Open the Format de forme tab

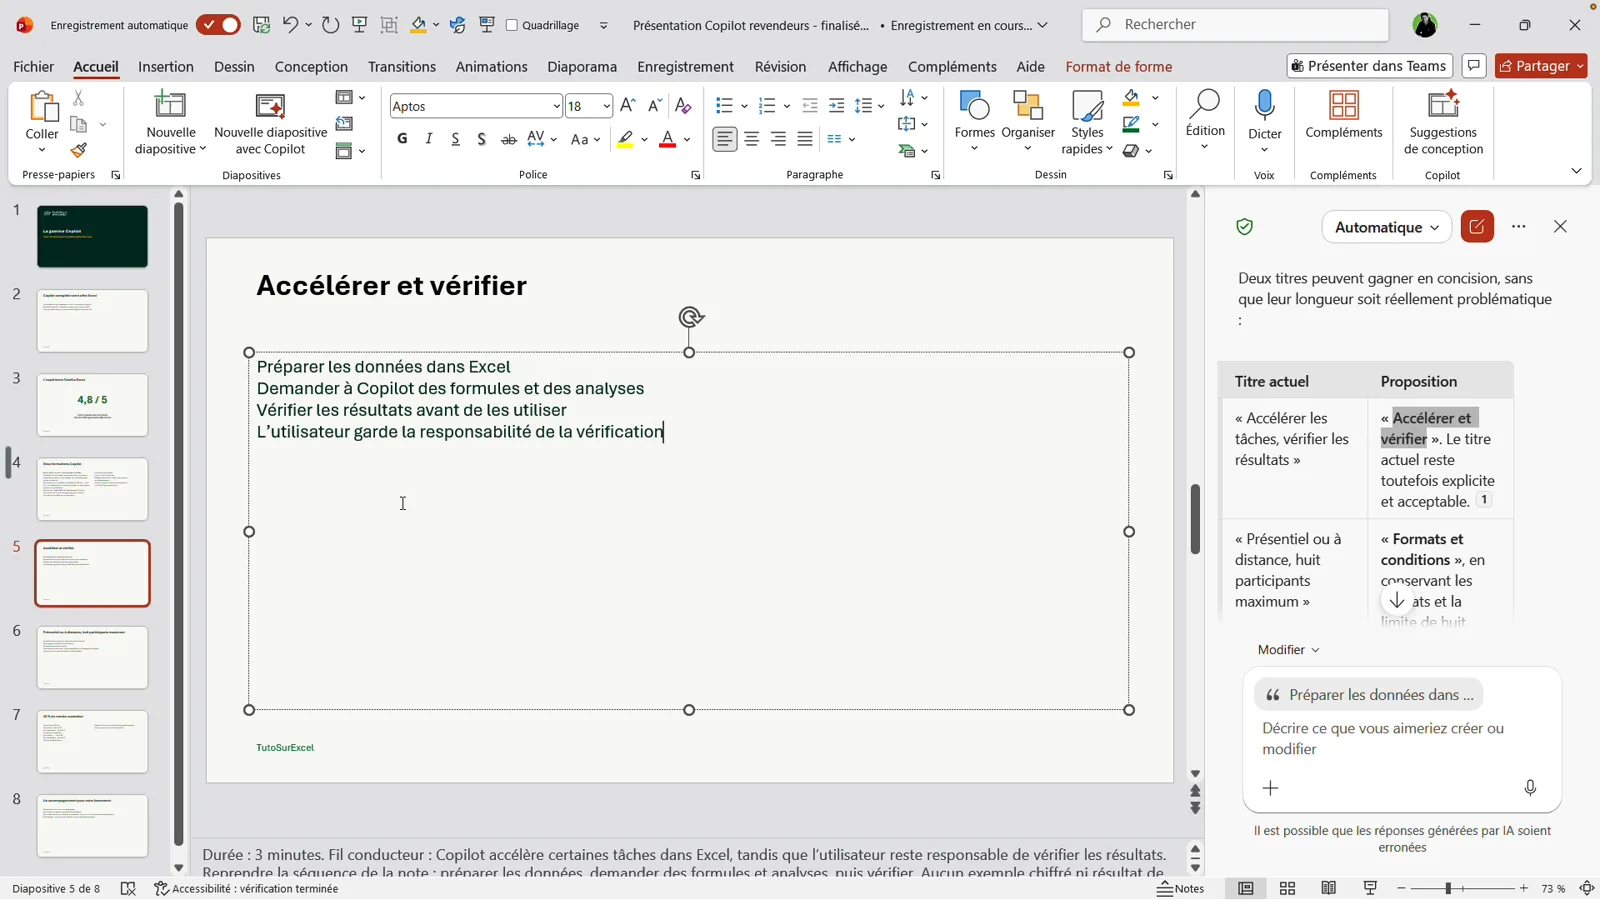(x=1119, y=67)
